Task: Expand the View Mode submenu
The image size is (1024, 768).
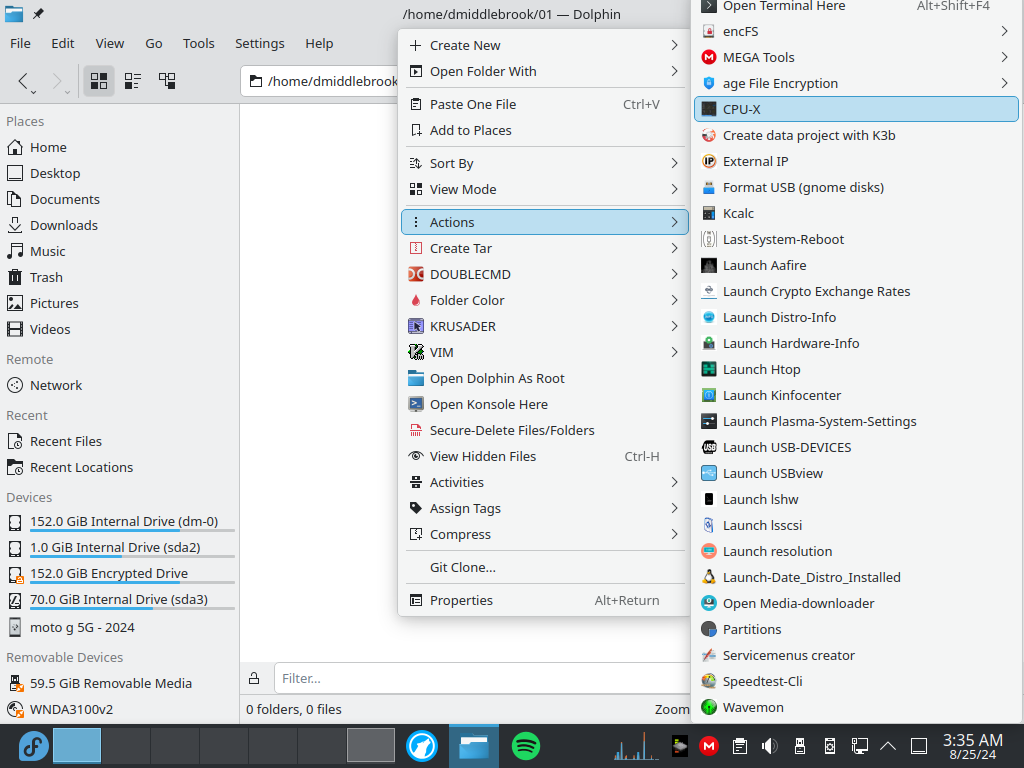Action: click(544, 189)
